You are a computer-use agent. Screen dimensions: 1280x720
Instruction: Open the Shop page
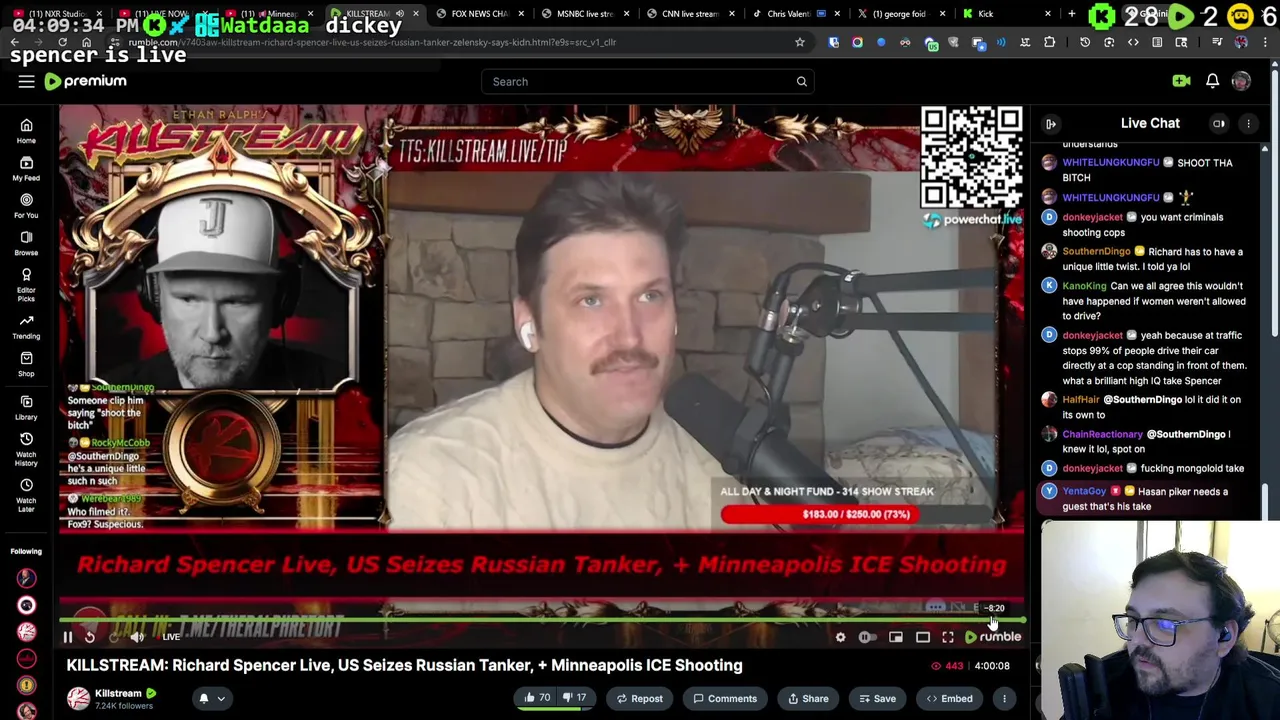coord(26,364)
